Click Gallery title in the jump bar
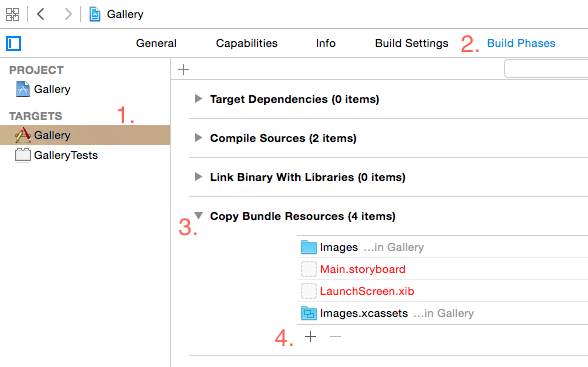 [125, 14]
